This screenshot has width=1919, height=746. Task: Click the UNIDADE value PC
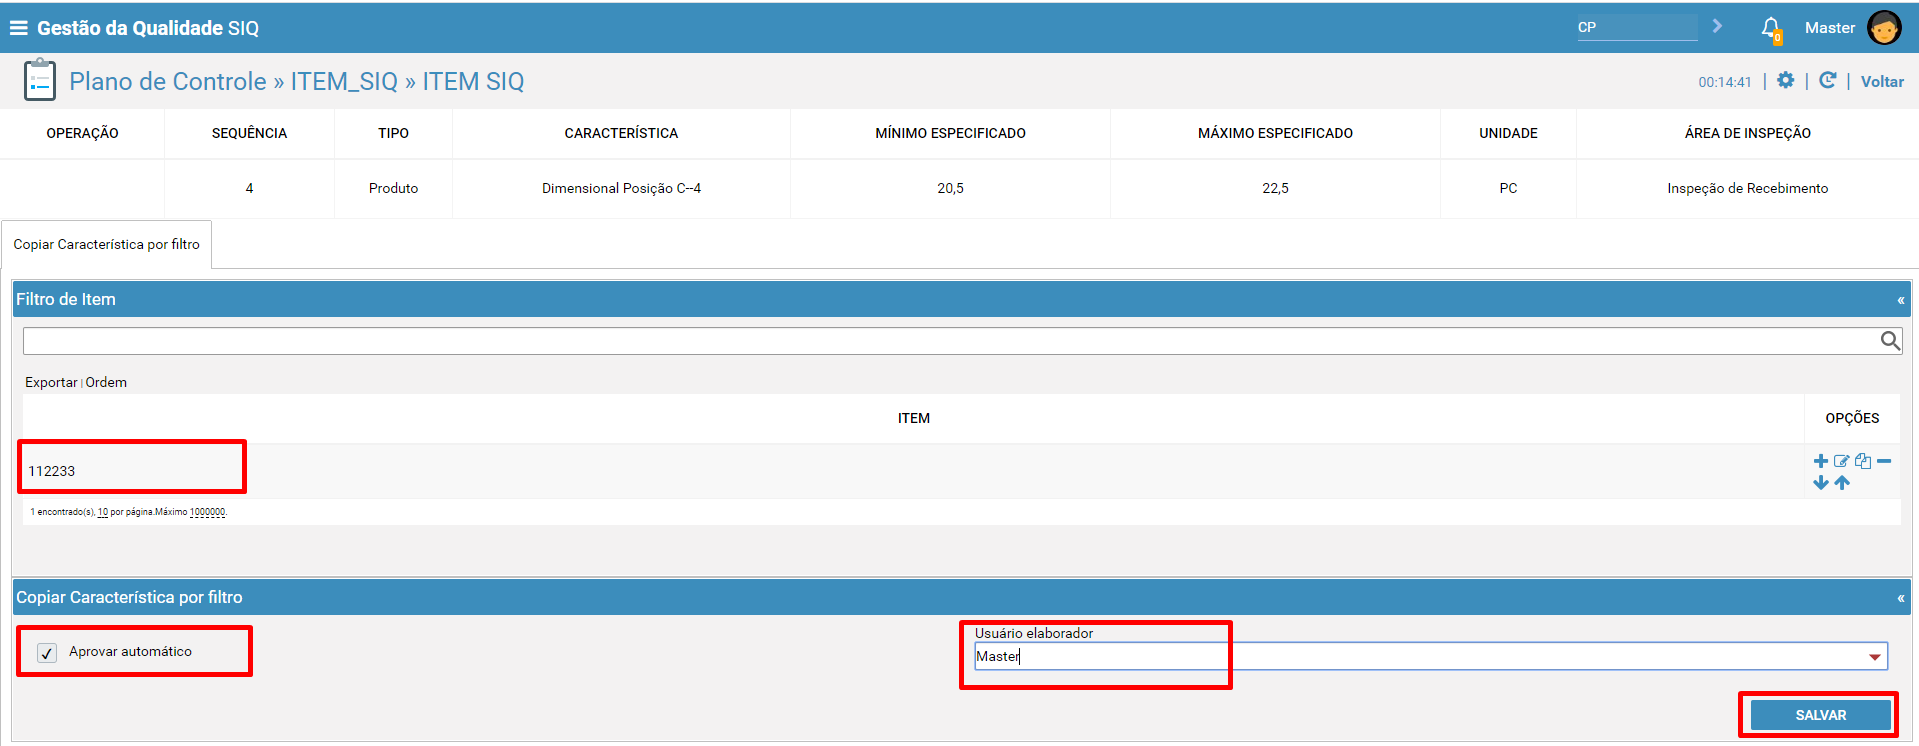click(1508, 188)
